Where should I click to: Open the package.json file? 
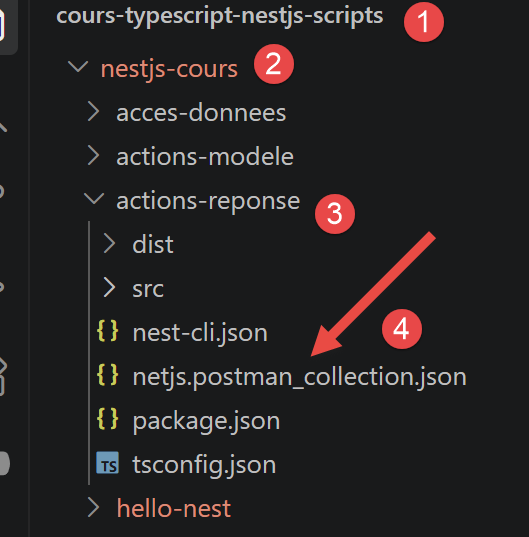tap(206, 421)
